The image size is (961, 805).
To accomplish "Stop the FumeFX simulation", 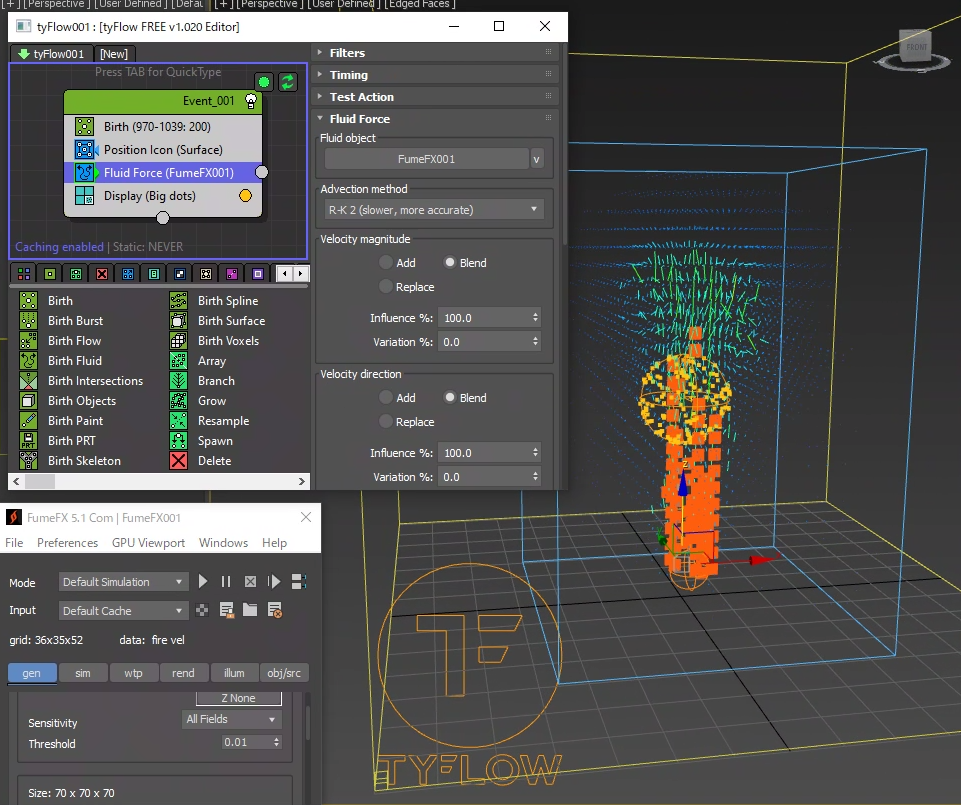I will [250, 581].
